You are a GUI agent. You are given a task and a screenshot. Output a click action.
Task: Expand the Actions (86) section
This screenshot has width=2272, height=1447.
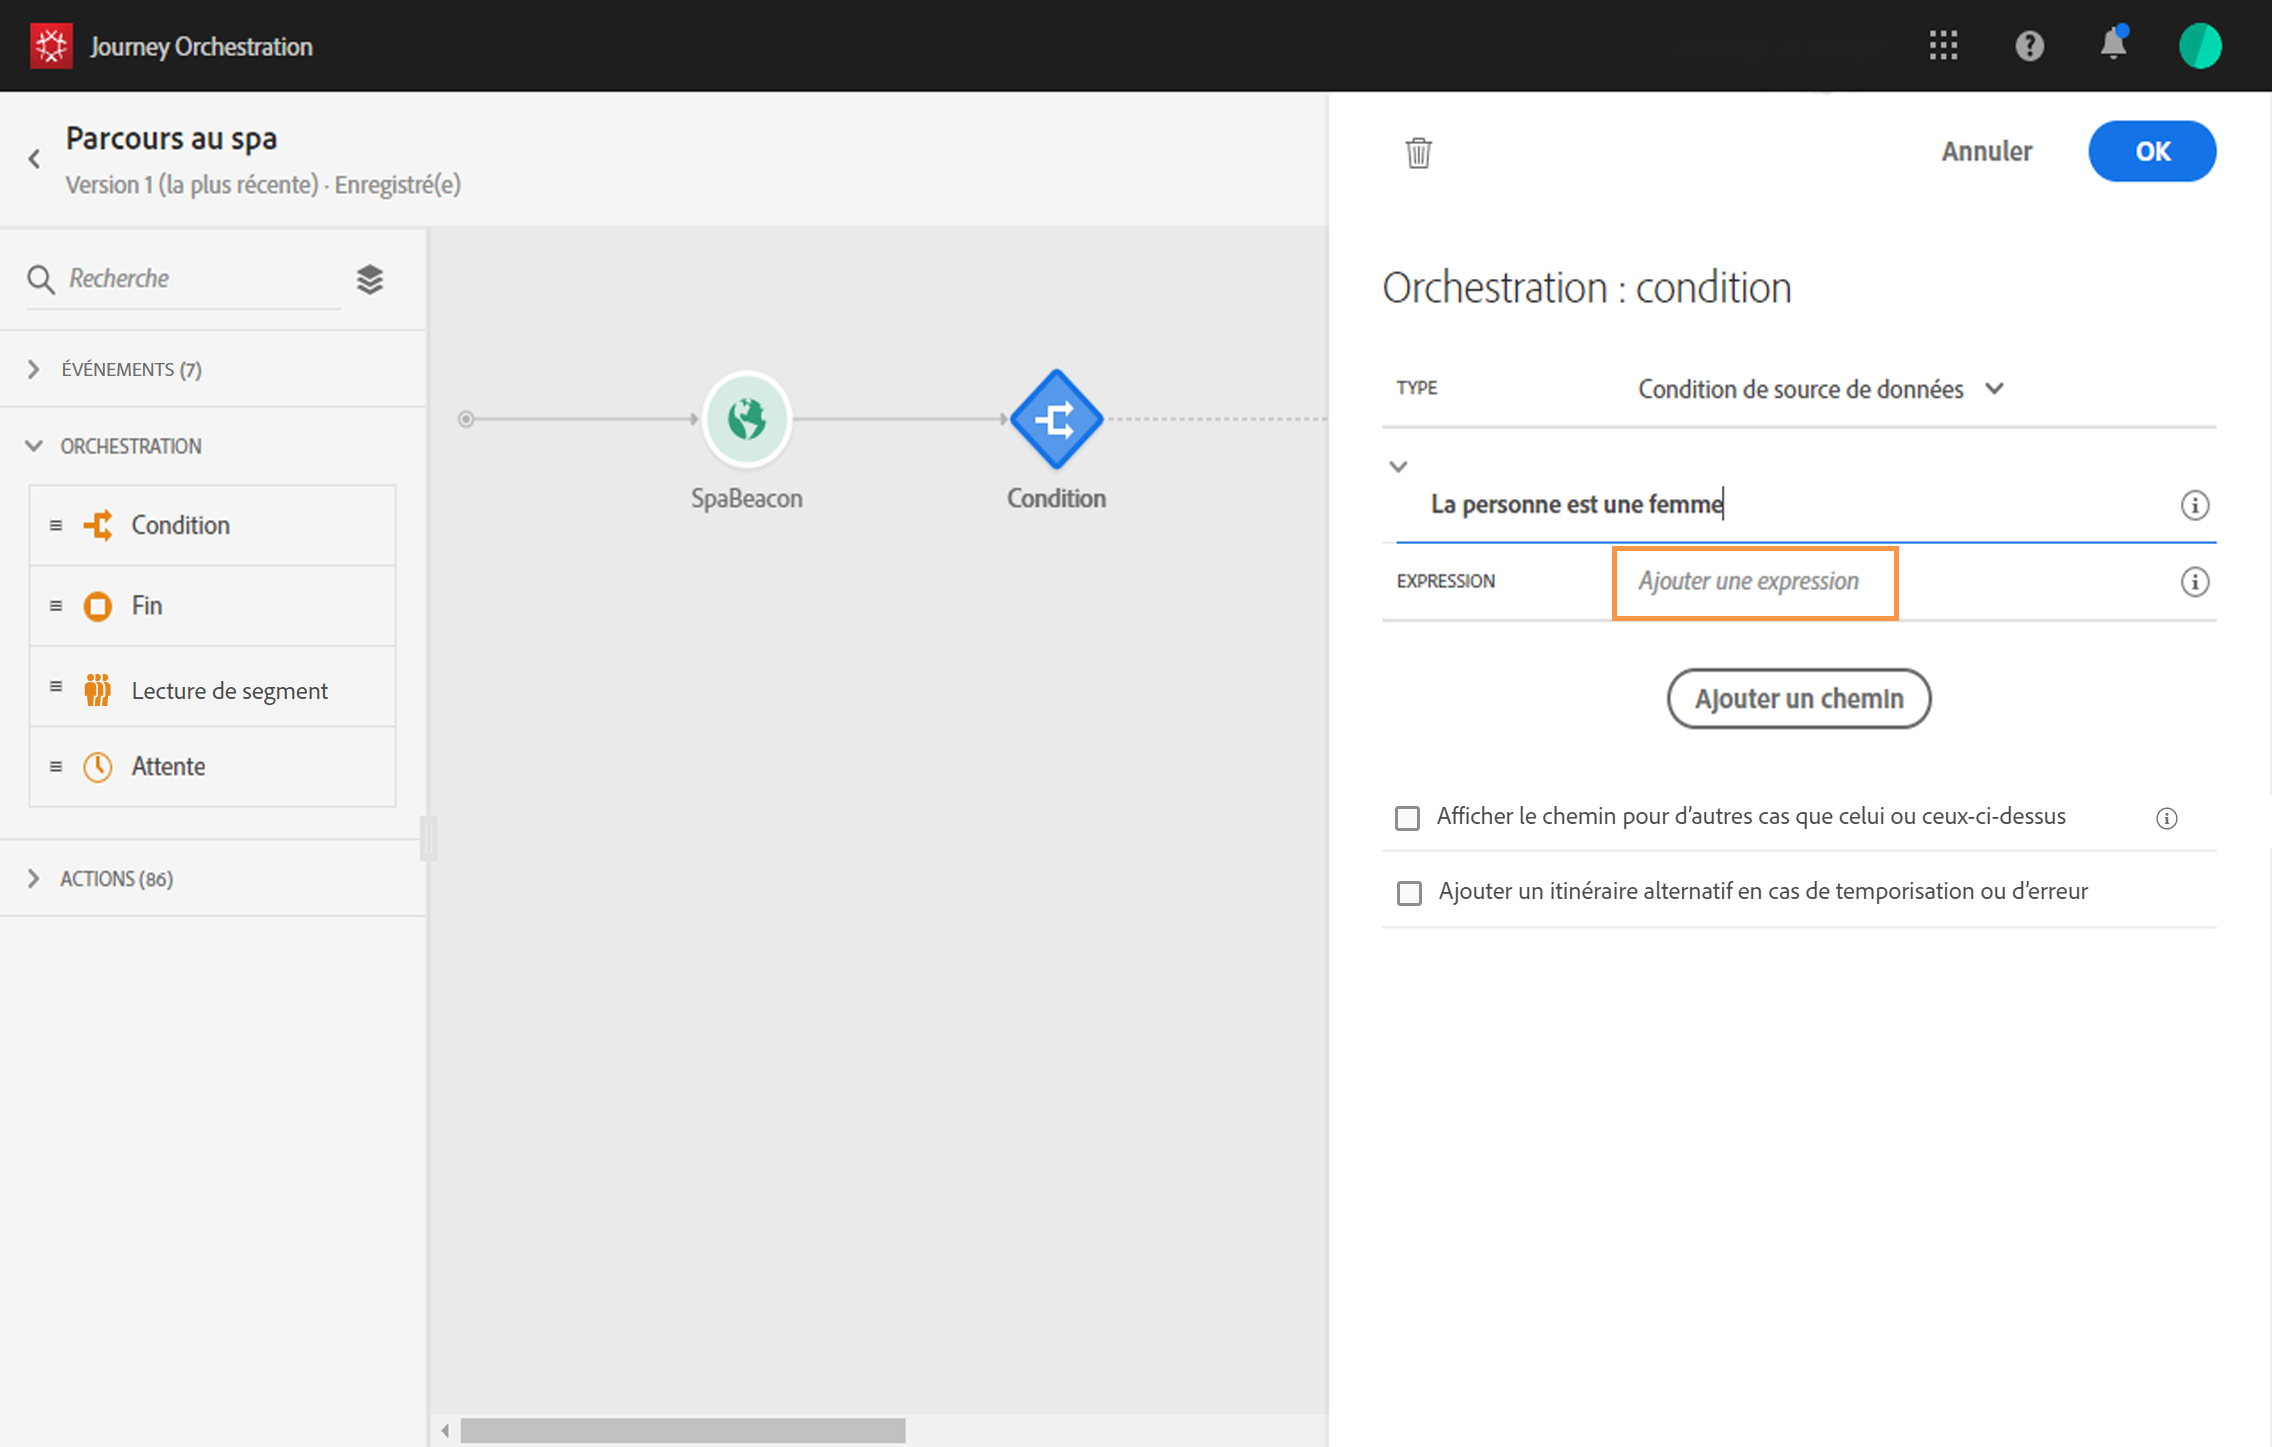coord(34,879)
